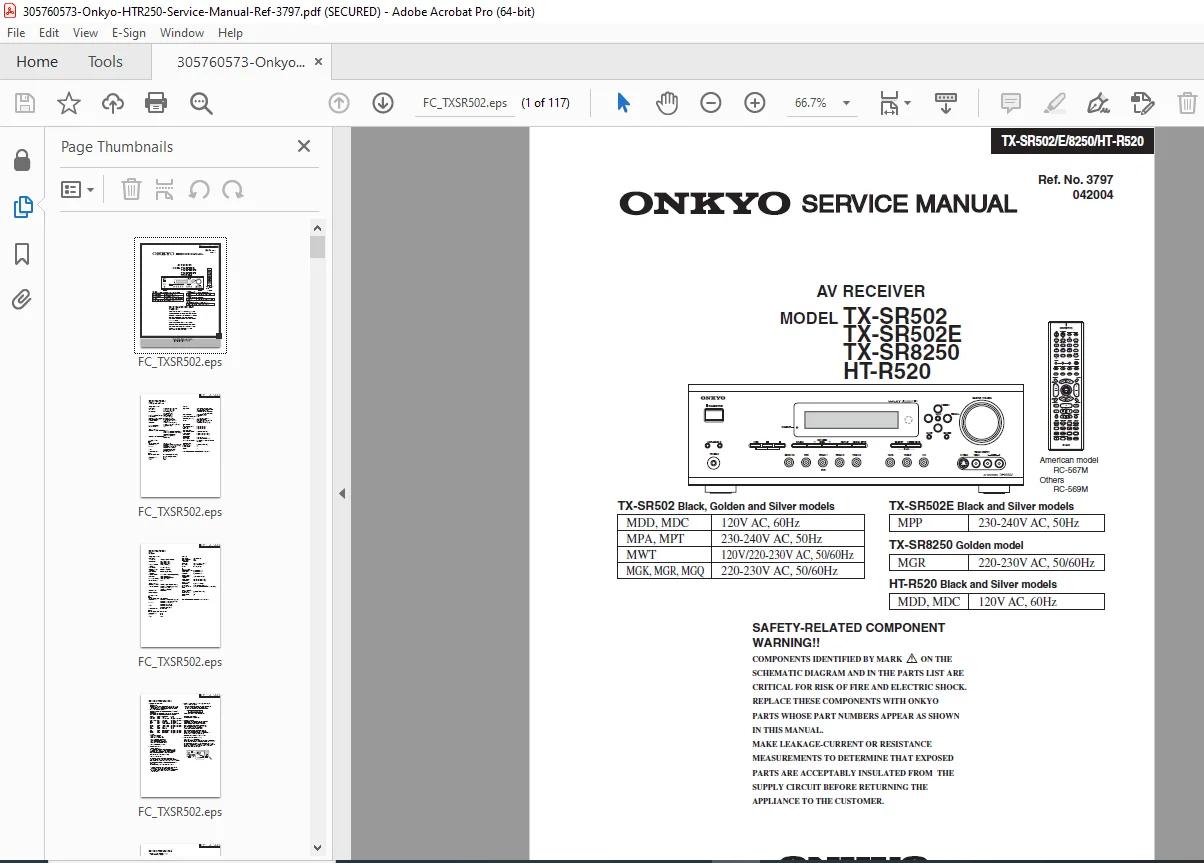The image size is (1204, 863).
Task: Select the 305760573-Onkyo document tab
Action: click(x=241, y=62)
